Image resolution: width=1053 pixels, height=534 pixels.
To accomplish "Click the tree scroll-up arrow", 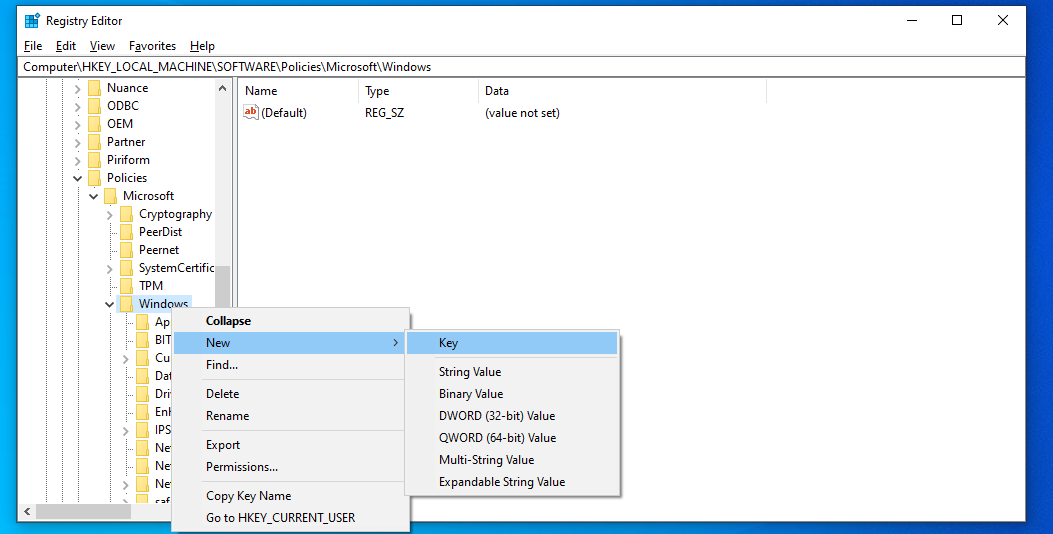I will point(222,88).
